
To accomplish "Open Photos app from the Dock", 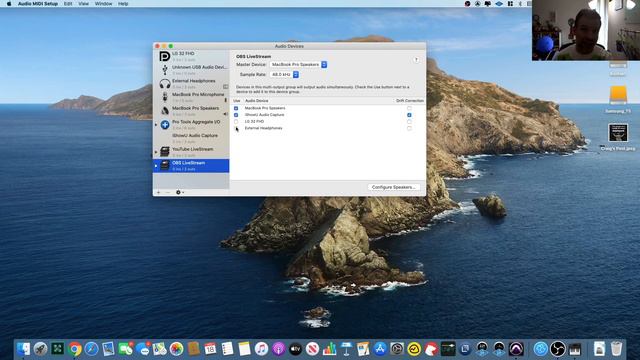I will pyautogui.click(x=176, y=349).
